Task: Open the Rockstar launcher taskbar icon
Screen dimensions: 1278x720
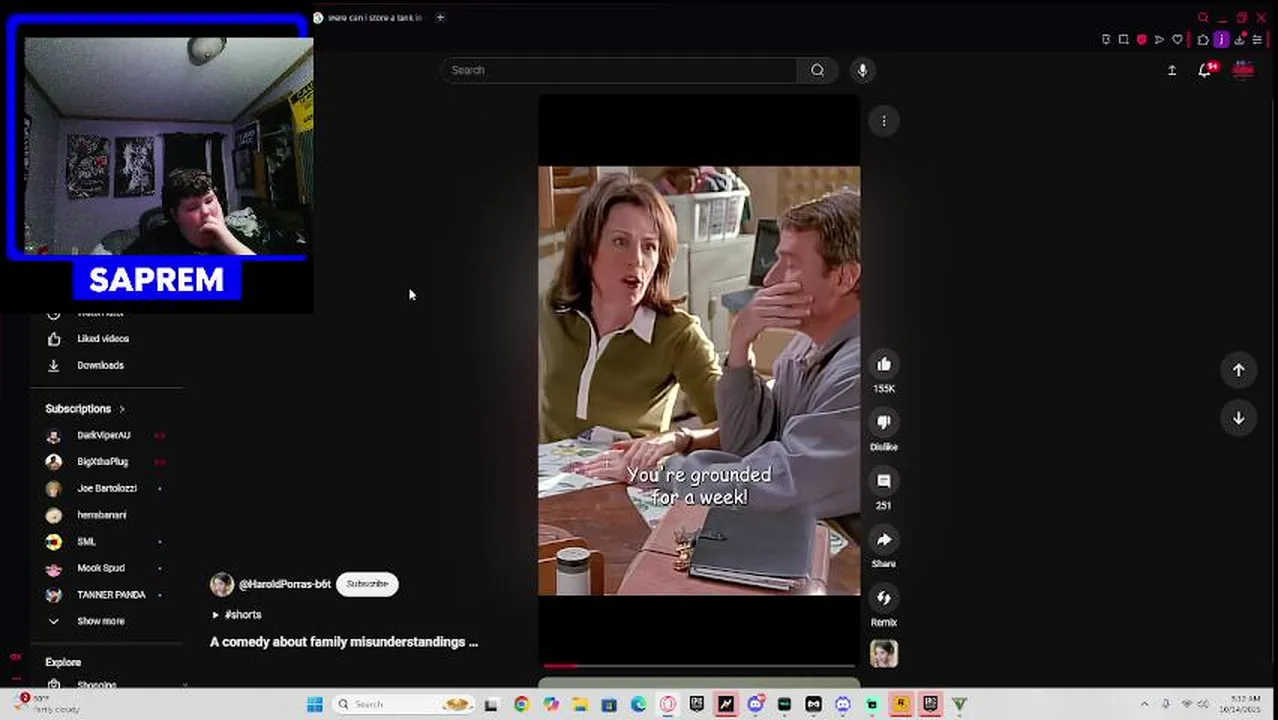Action: click(901, 704)
